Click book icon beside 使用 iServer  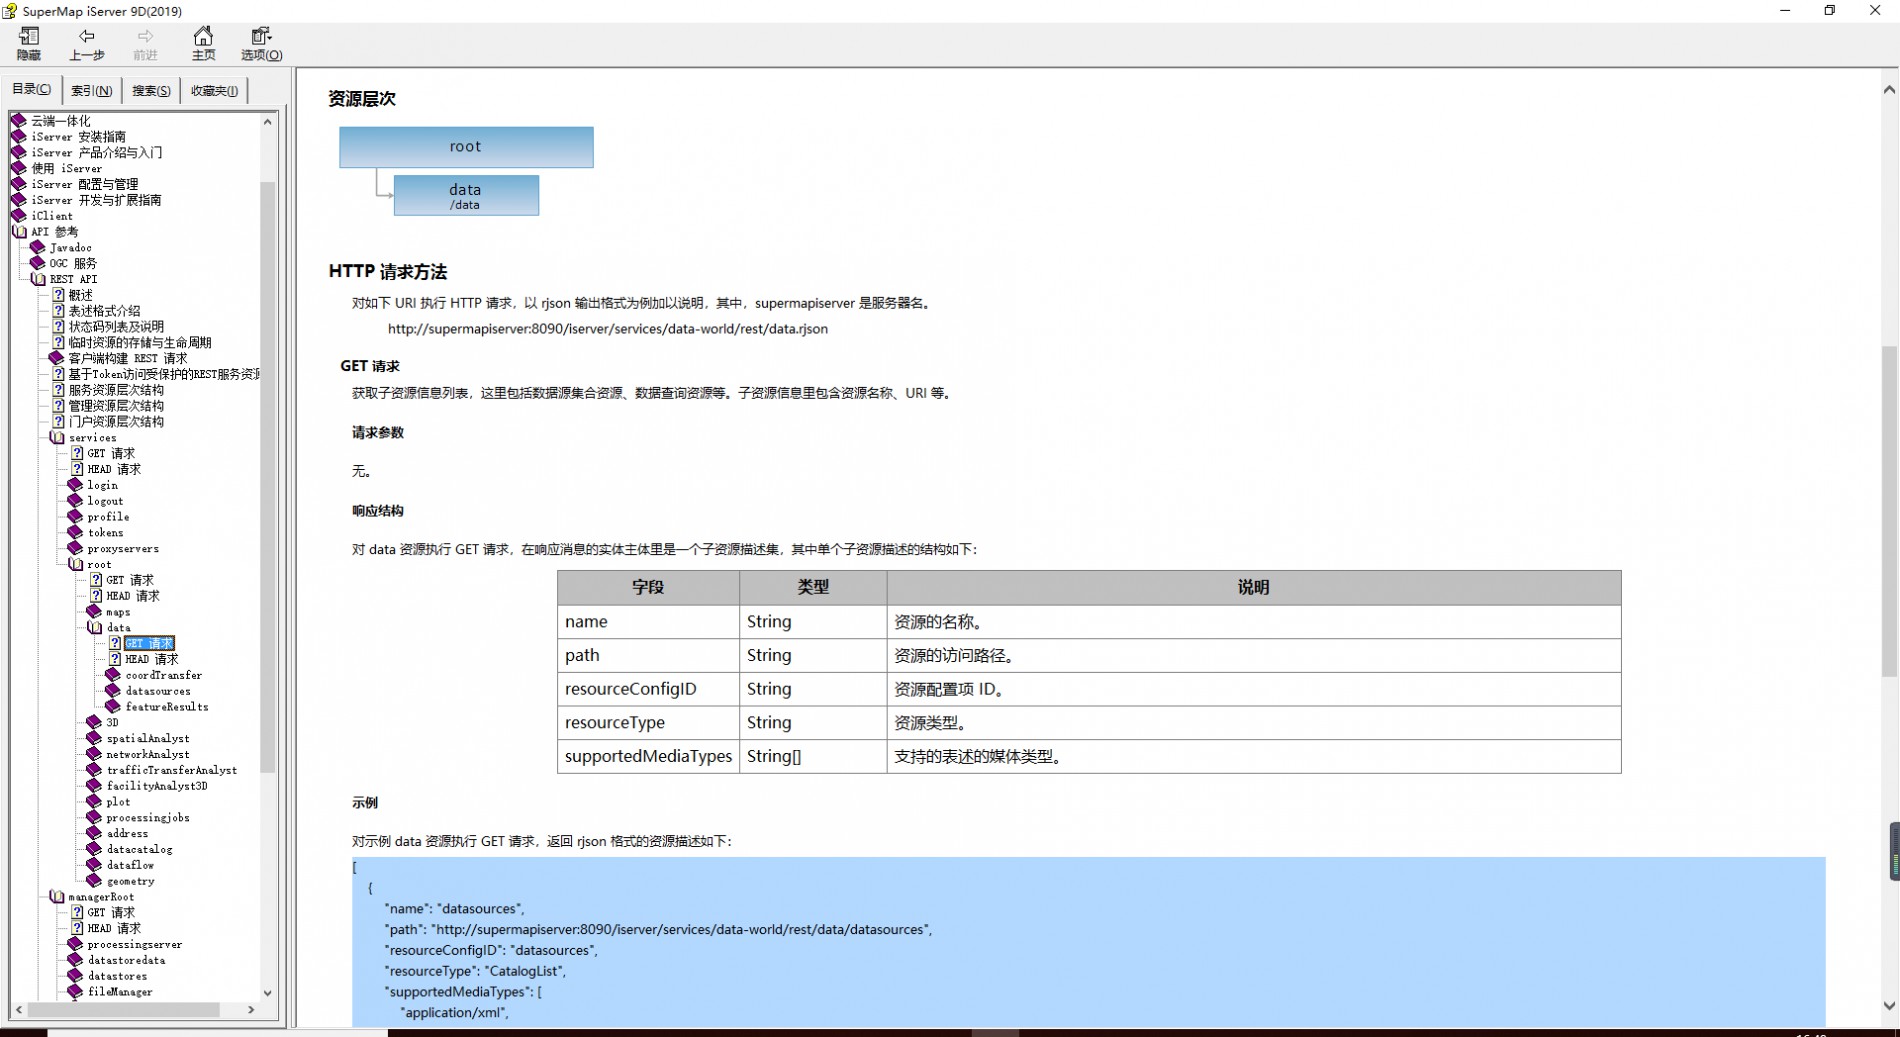coord(18,168)
